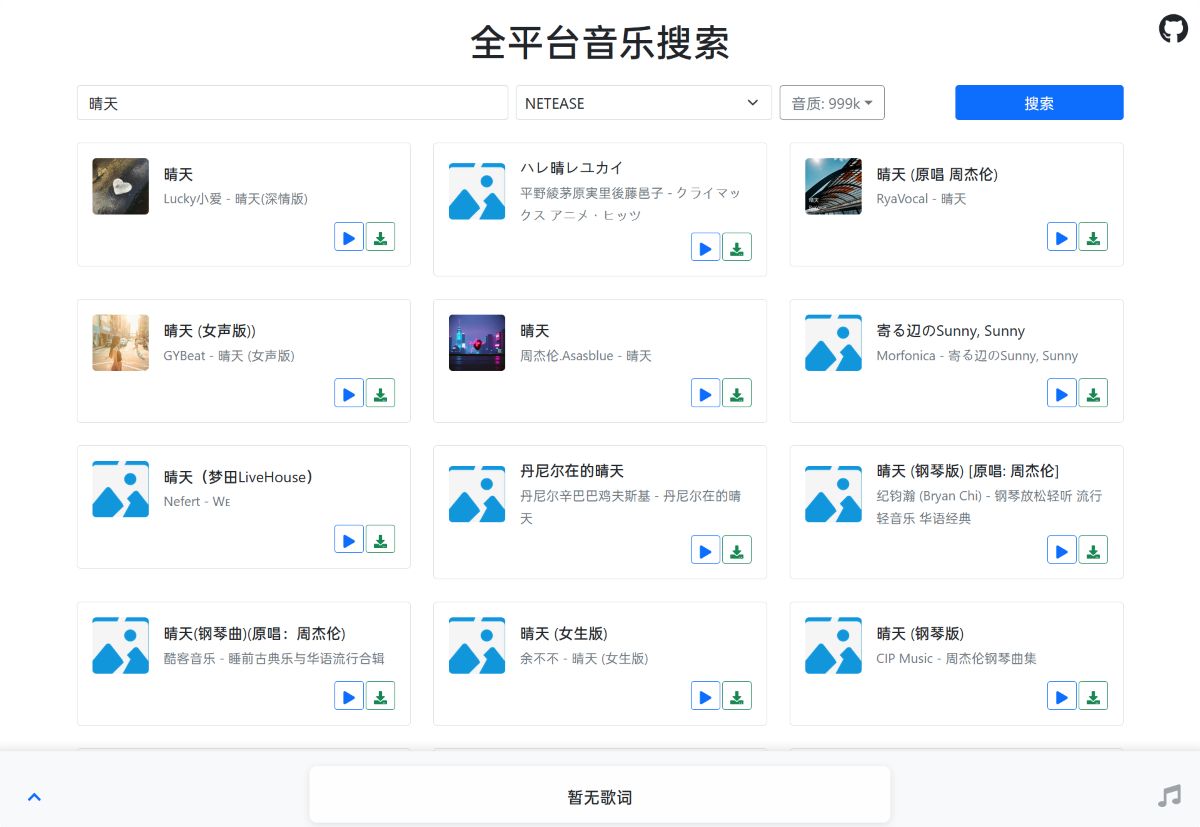Play 晴天 (钢琴版) by 纪钧瀚

pos(1062,550)
